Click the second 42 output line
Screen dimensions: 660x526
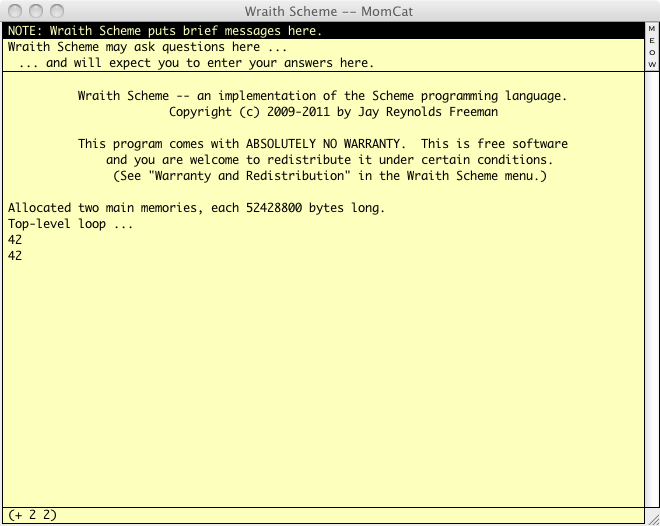15,256
